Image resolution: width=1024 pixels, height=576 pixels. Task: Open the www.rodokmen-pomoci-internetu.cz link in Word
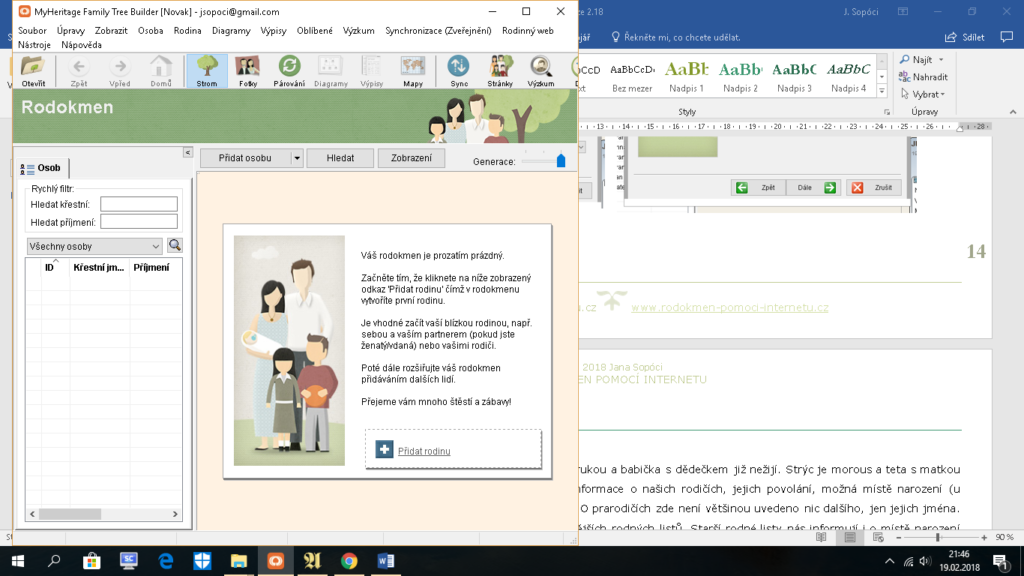729,307
